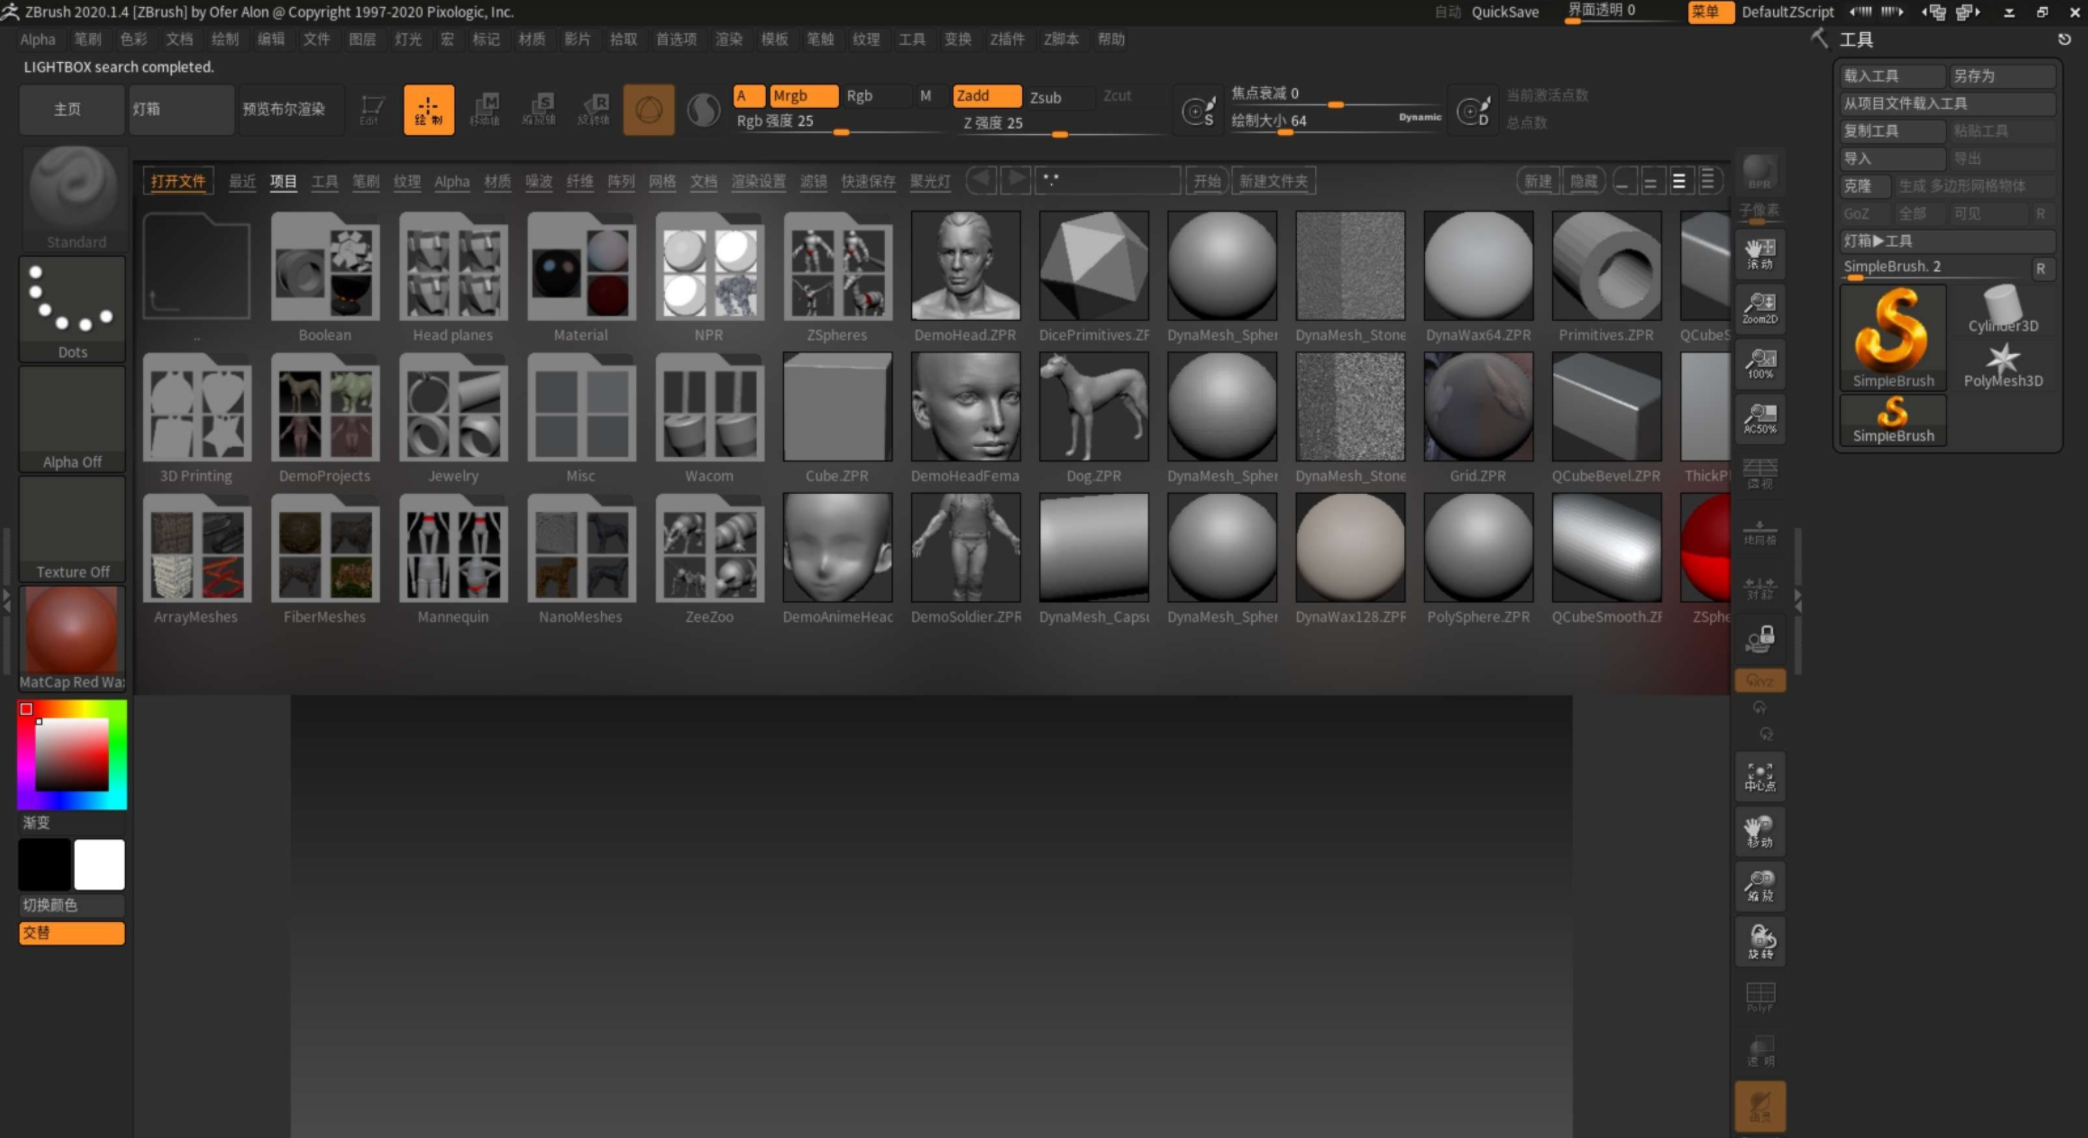Click the AC50% half-size icon
Viewport: 2088px width, 1138px height.
tap(1760, 418)
